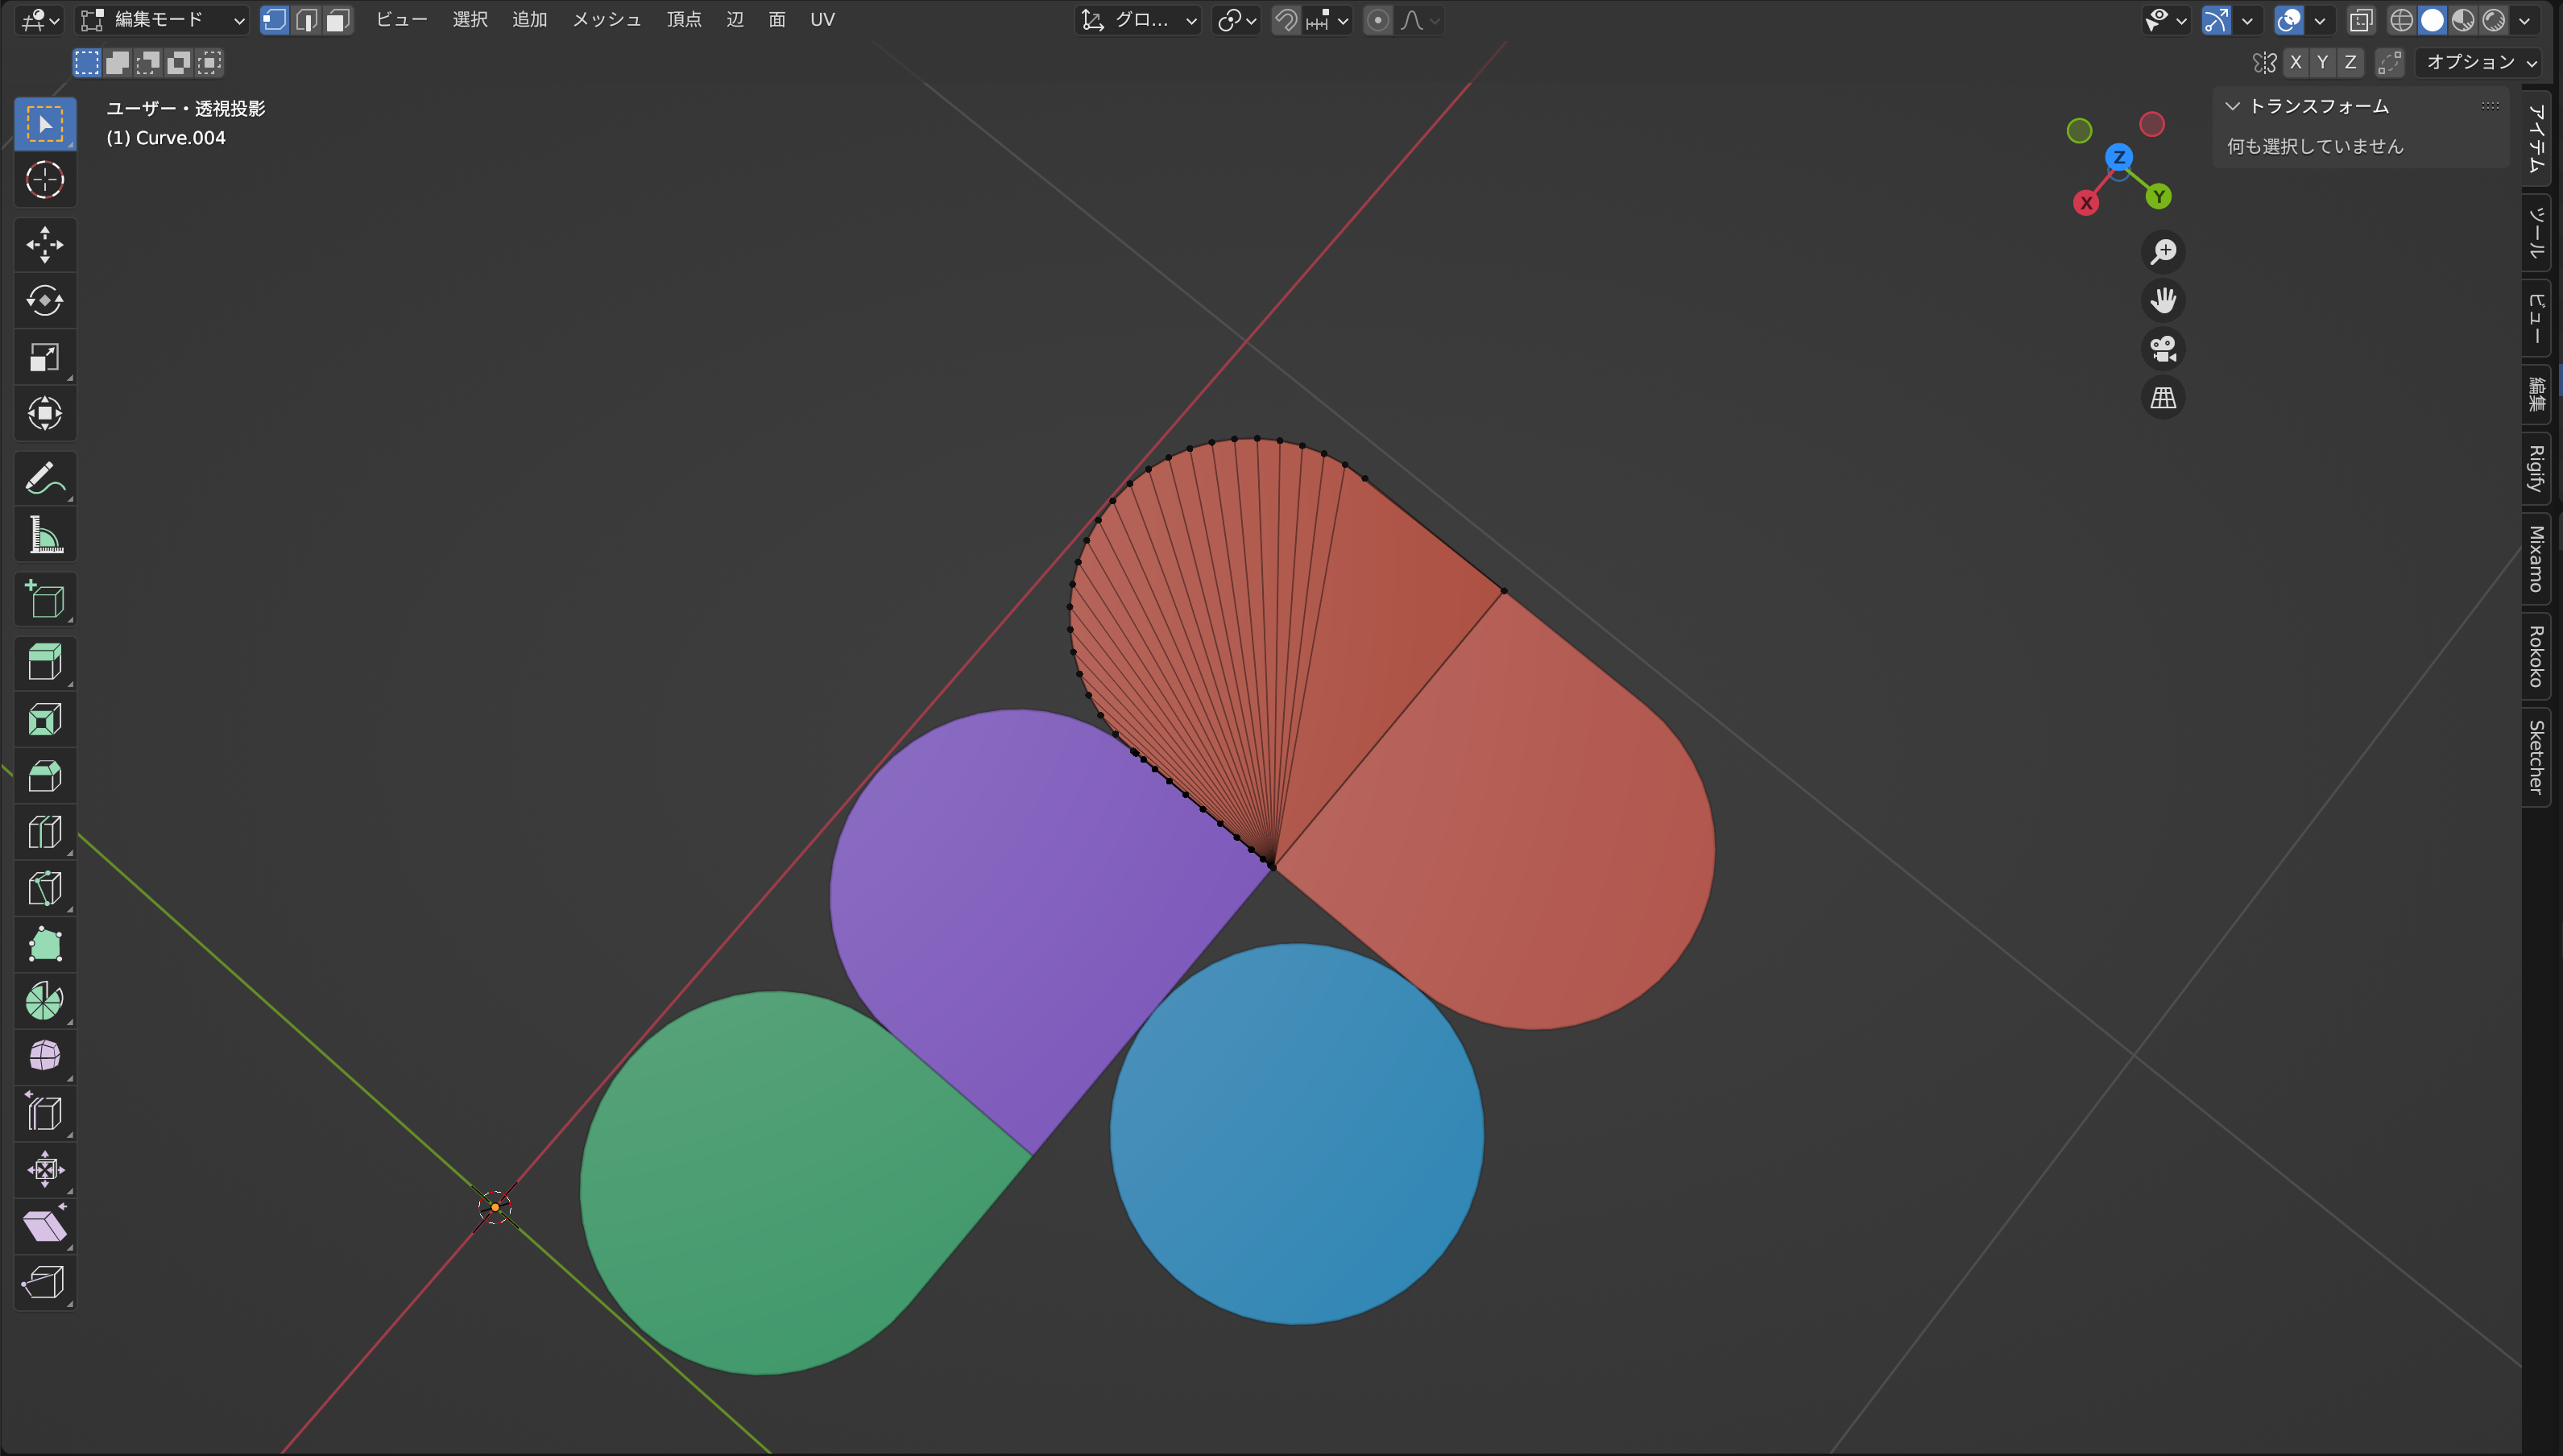Select the Extrude Region tool

tap(45, 663)
